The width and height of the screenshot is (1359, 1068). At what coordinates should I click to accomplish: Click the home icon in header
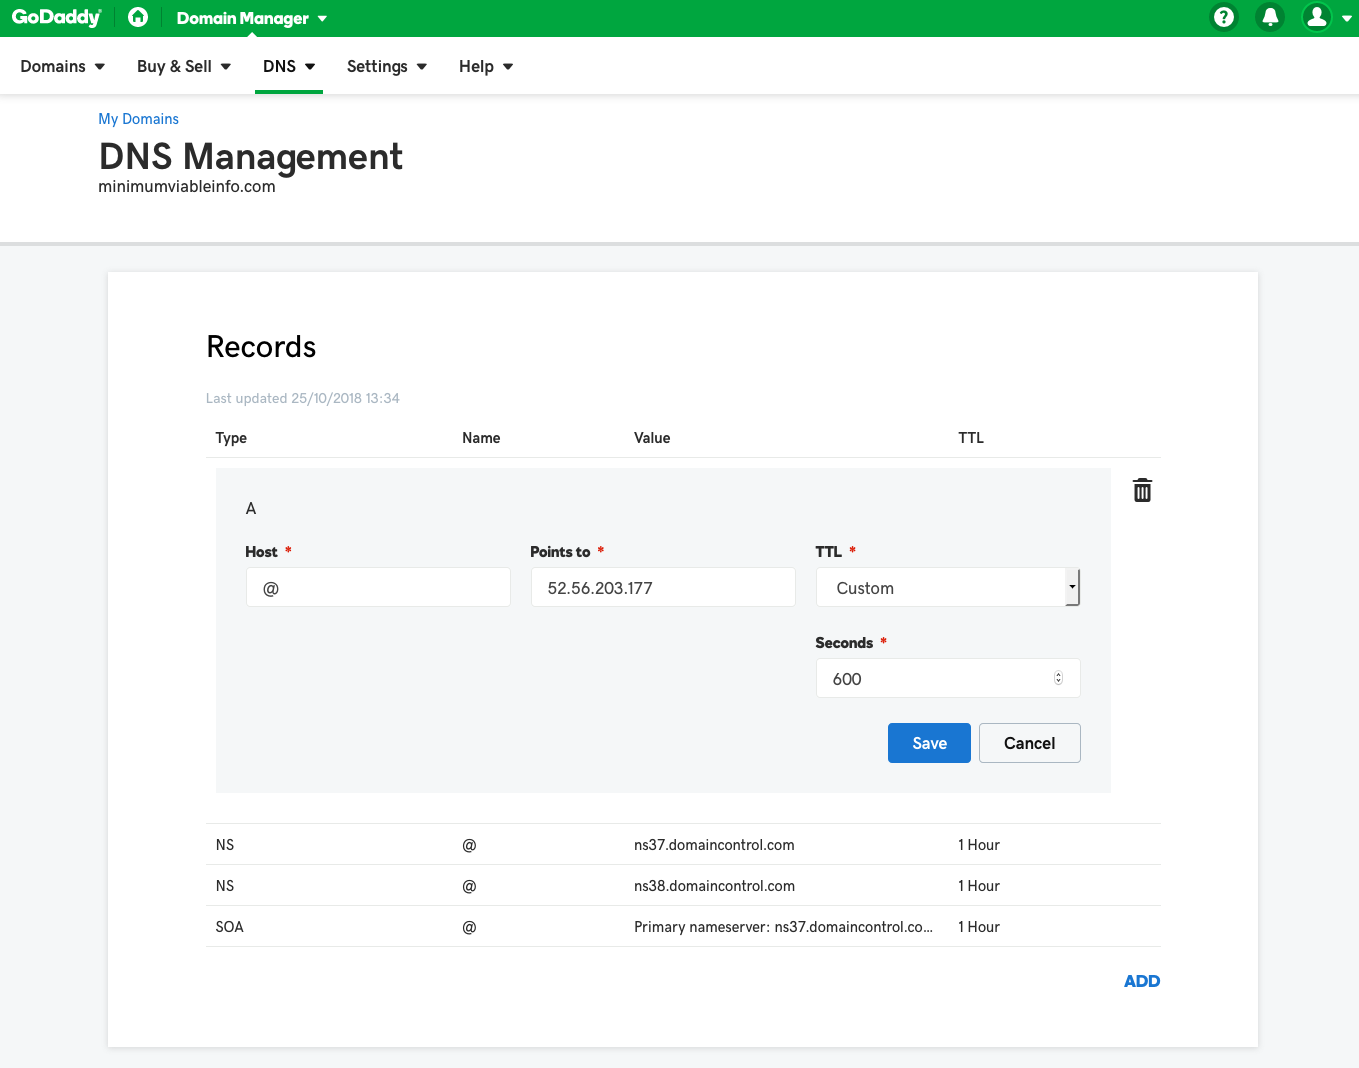coord(138,17)
